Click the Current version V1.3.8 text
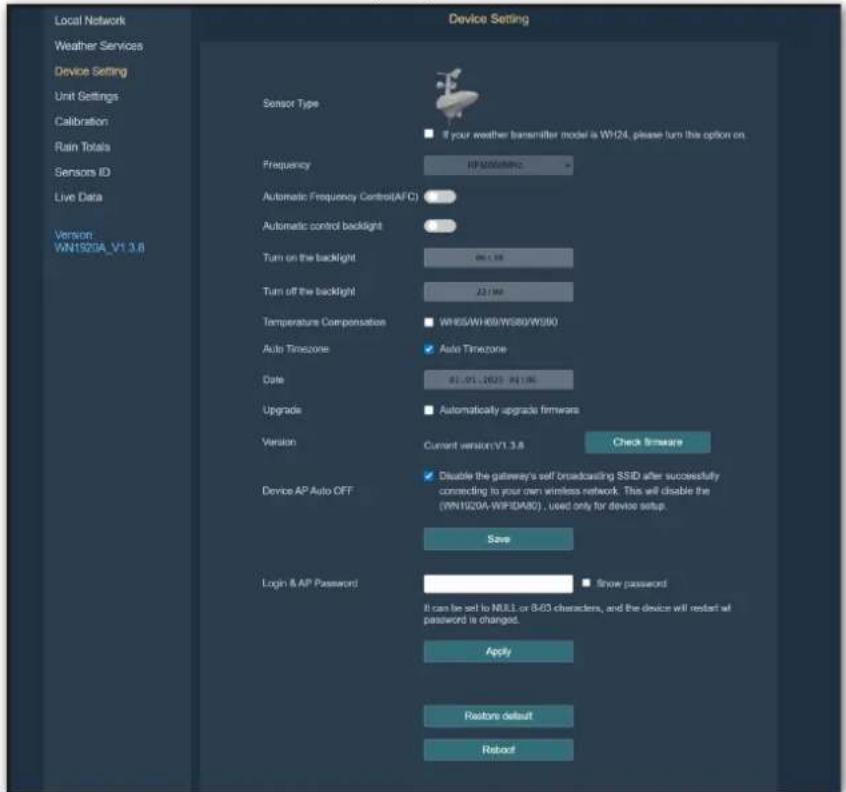Viewport: 846px width, 792px height. tap(473, 446)
